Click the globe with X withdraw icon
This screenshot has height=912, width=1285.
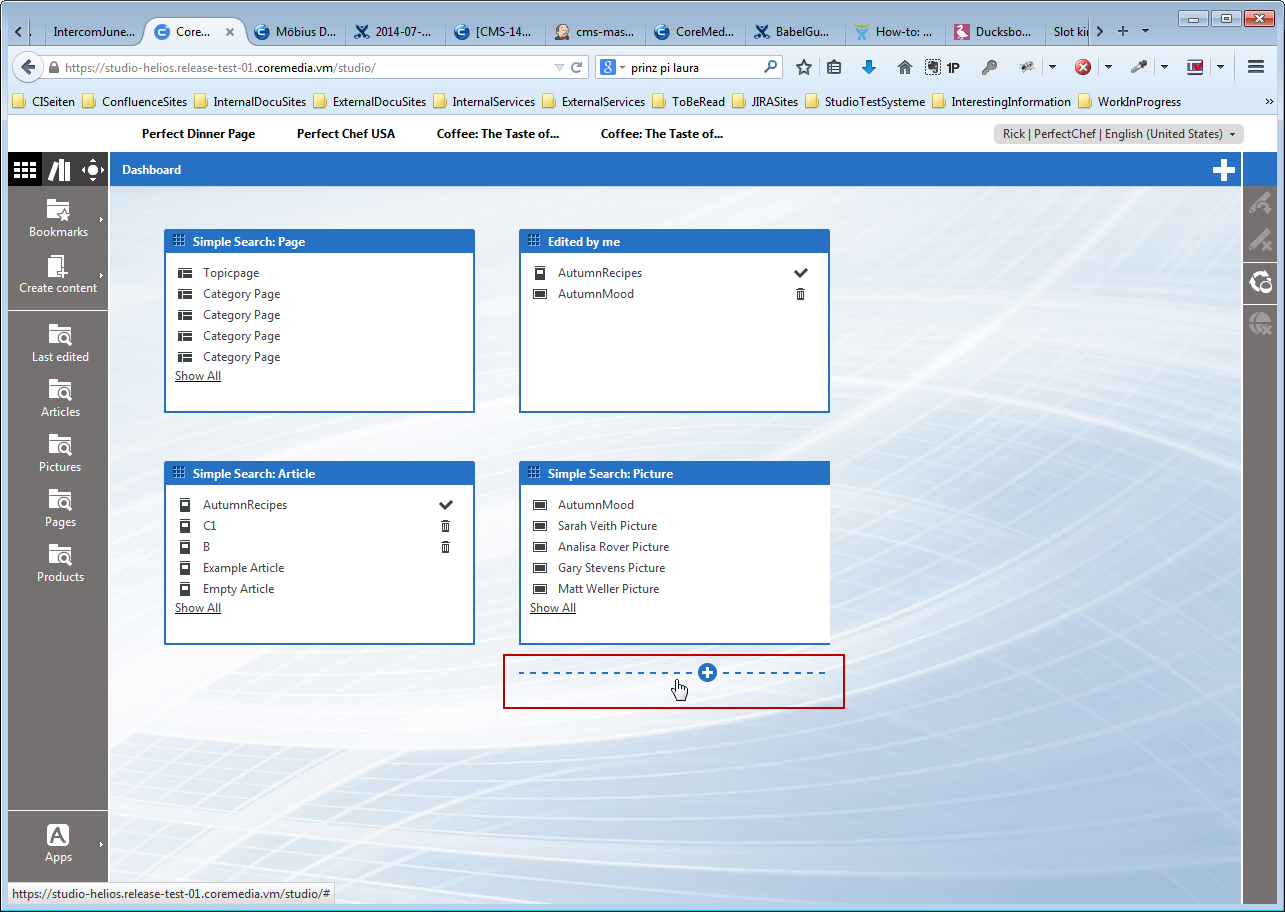click(1261, 322)
